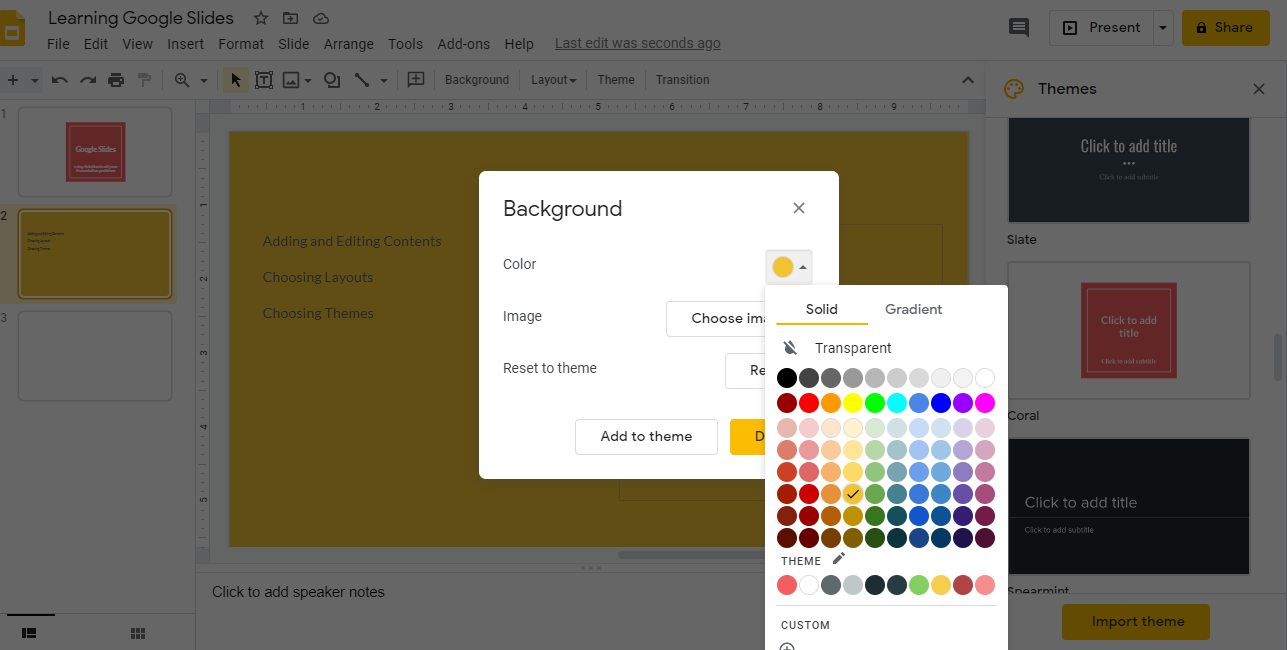Screen dimensions: 1287x650
Task: Open the Arrange menu
Action: click(x=348, y=44)
